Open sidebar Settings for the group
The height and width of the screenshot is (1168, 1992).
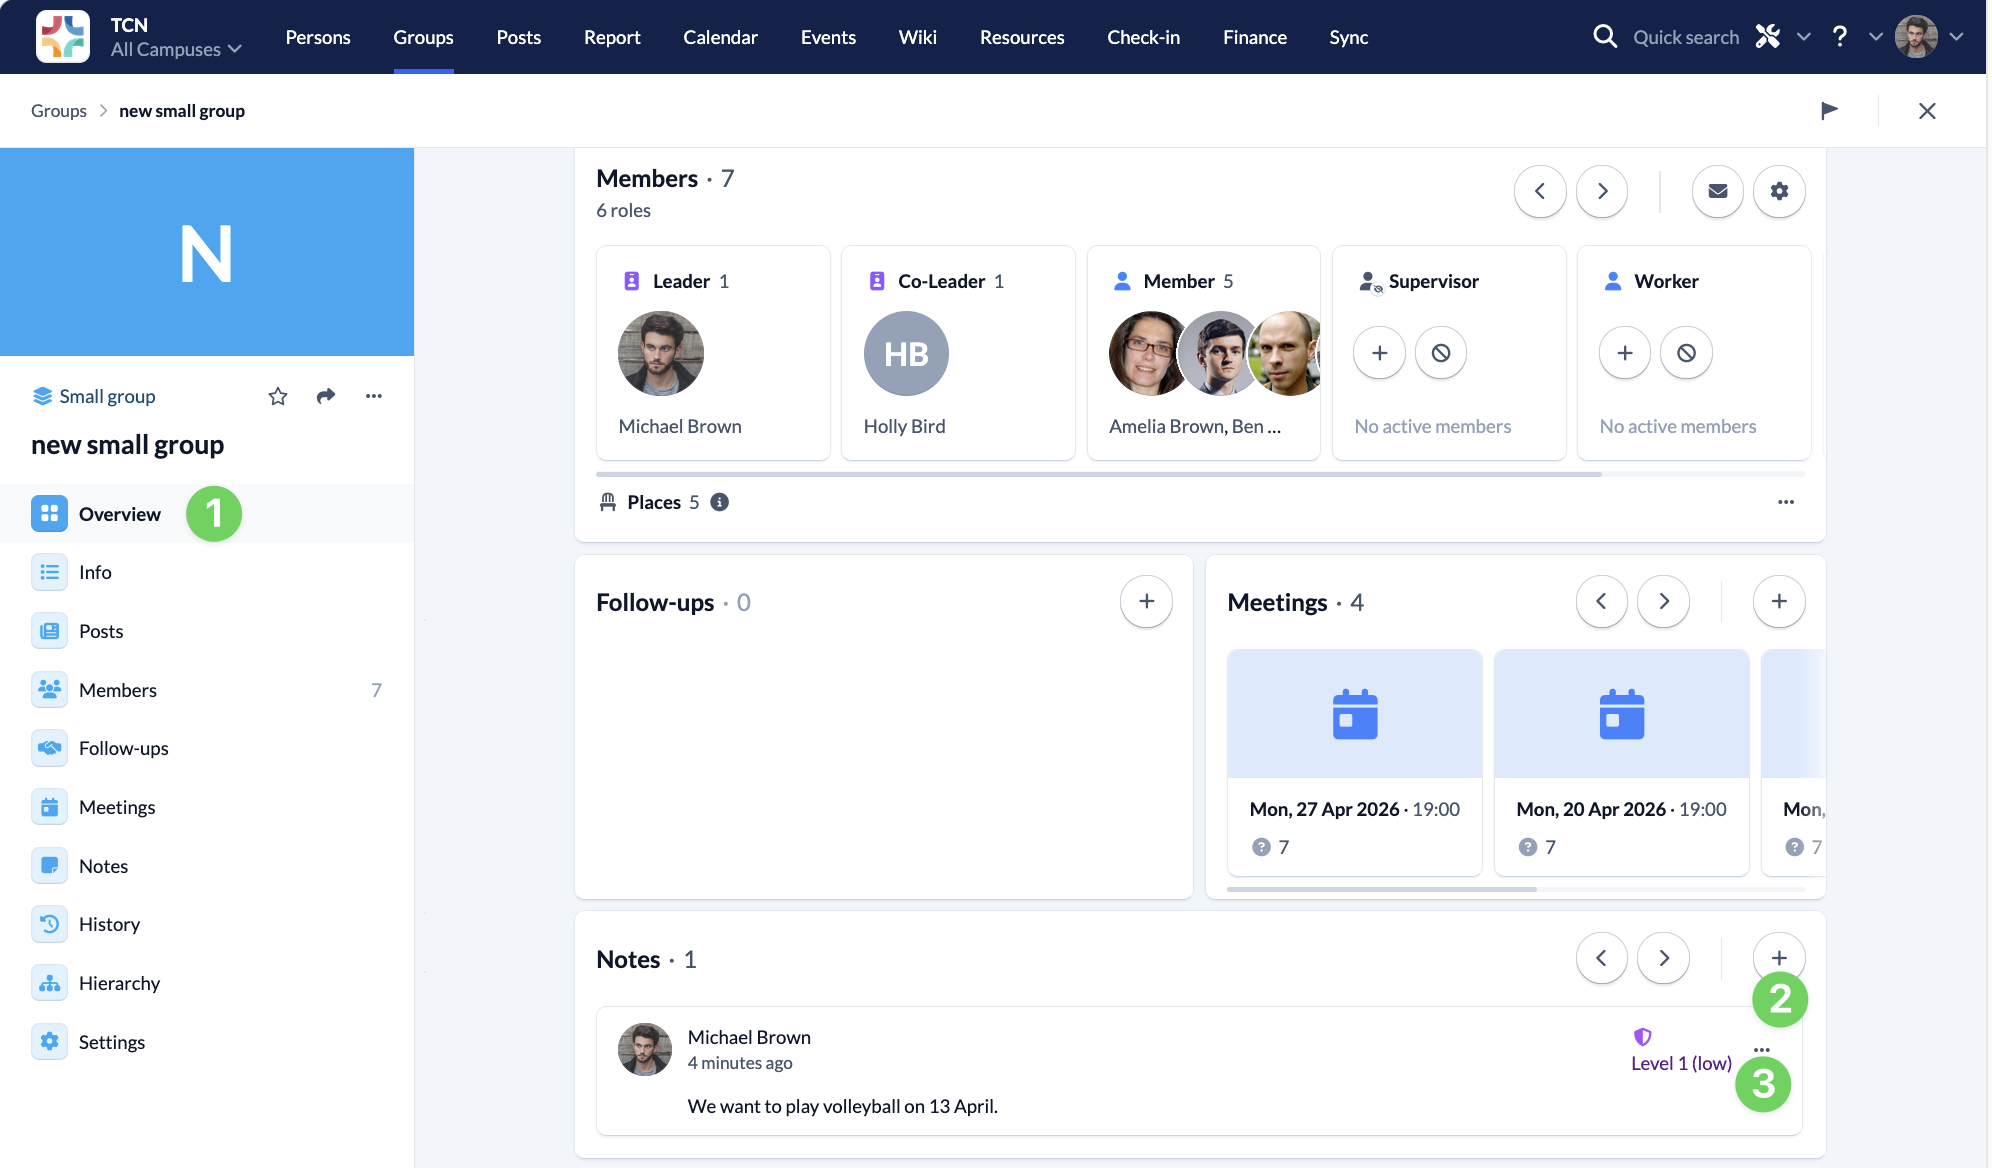click(207, 1042)
